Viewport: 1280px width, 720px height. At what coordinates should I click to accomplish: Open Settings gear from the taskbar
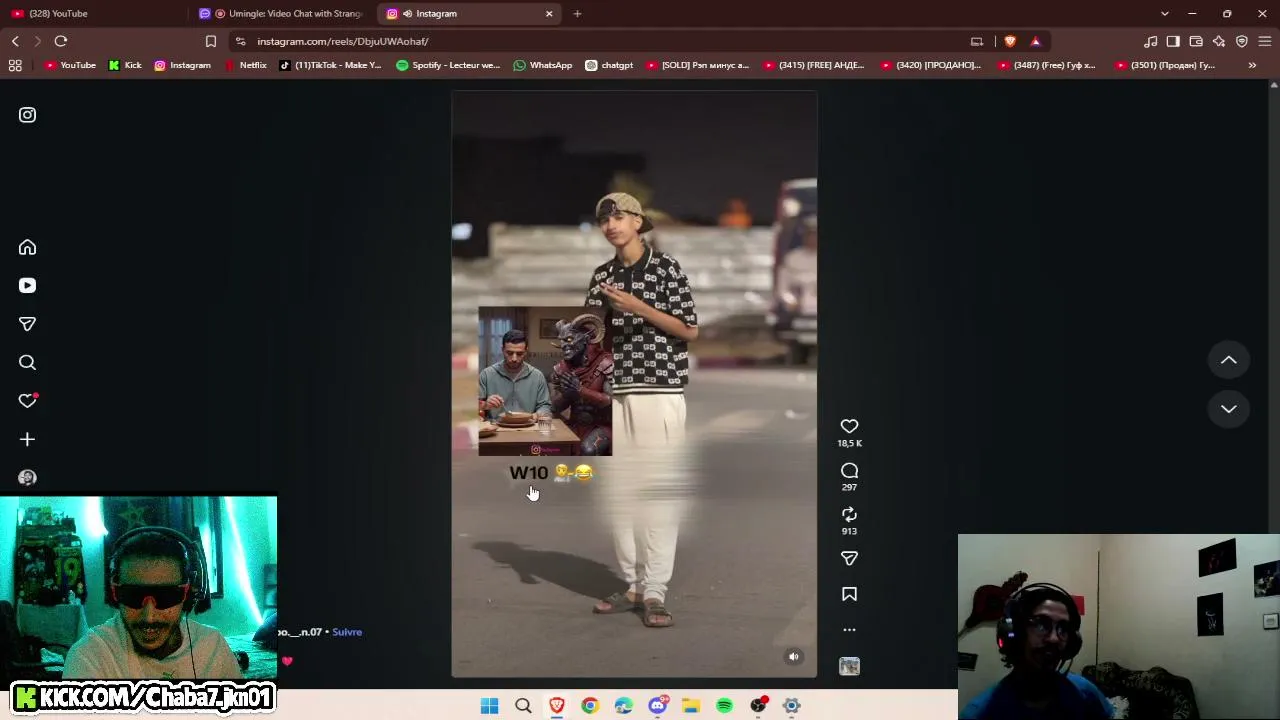791,706
